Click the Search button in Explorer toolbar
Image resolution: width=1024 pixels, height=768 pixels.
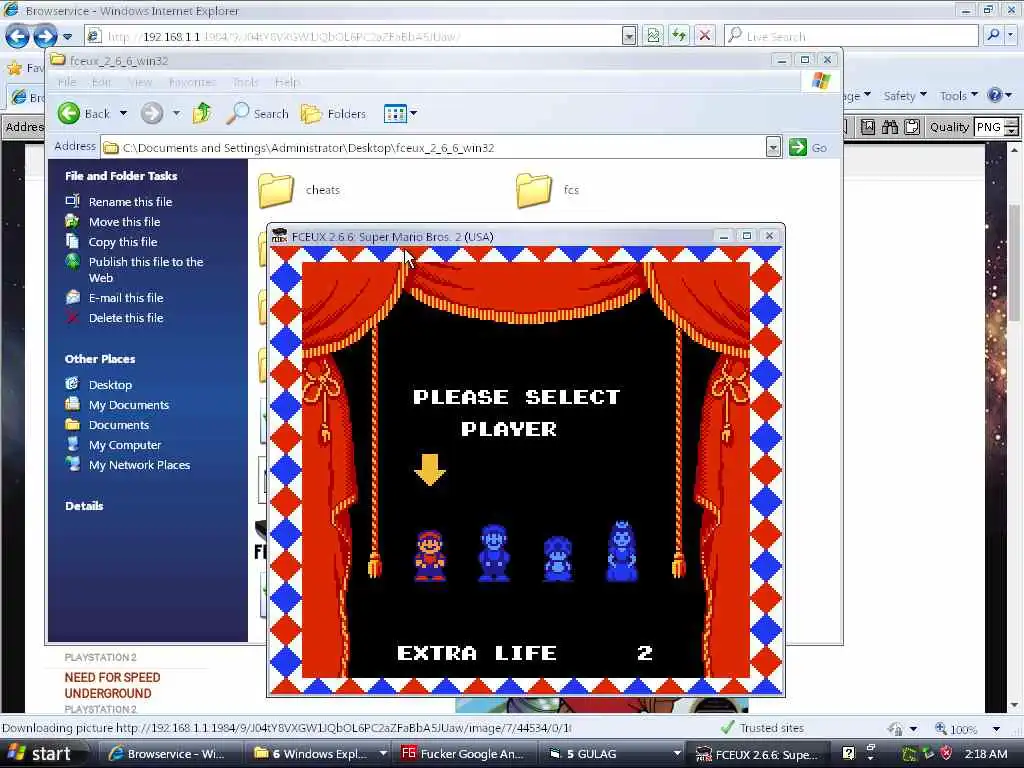(257, 114)
